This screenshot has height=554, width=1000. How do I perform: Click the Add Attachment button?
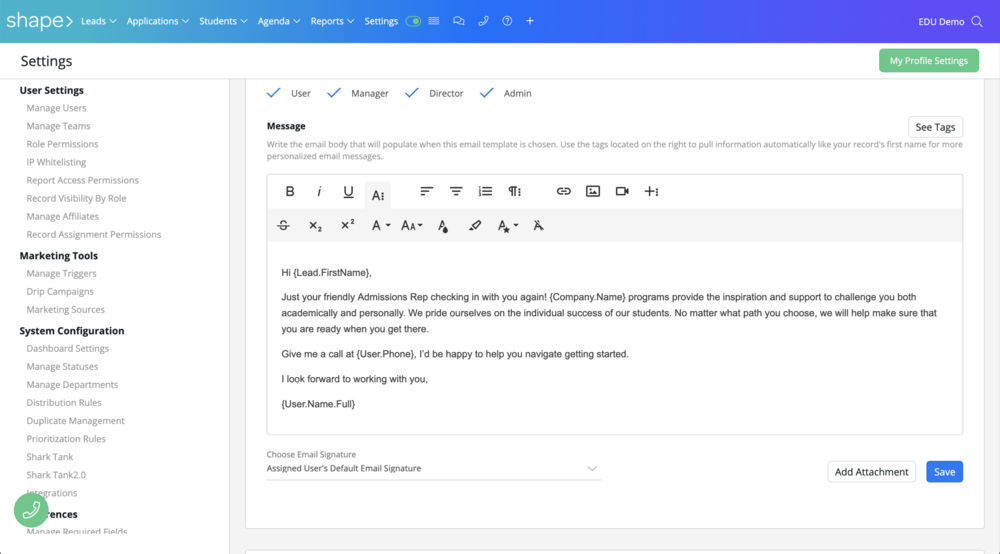point(871,472)
